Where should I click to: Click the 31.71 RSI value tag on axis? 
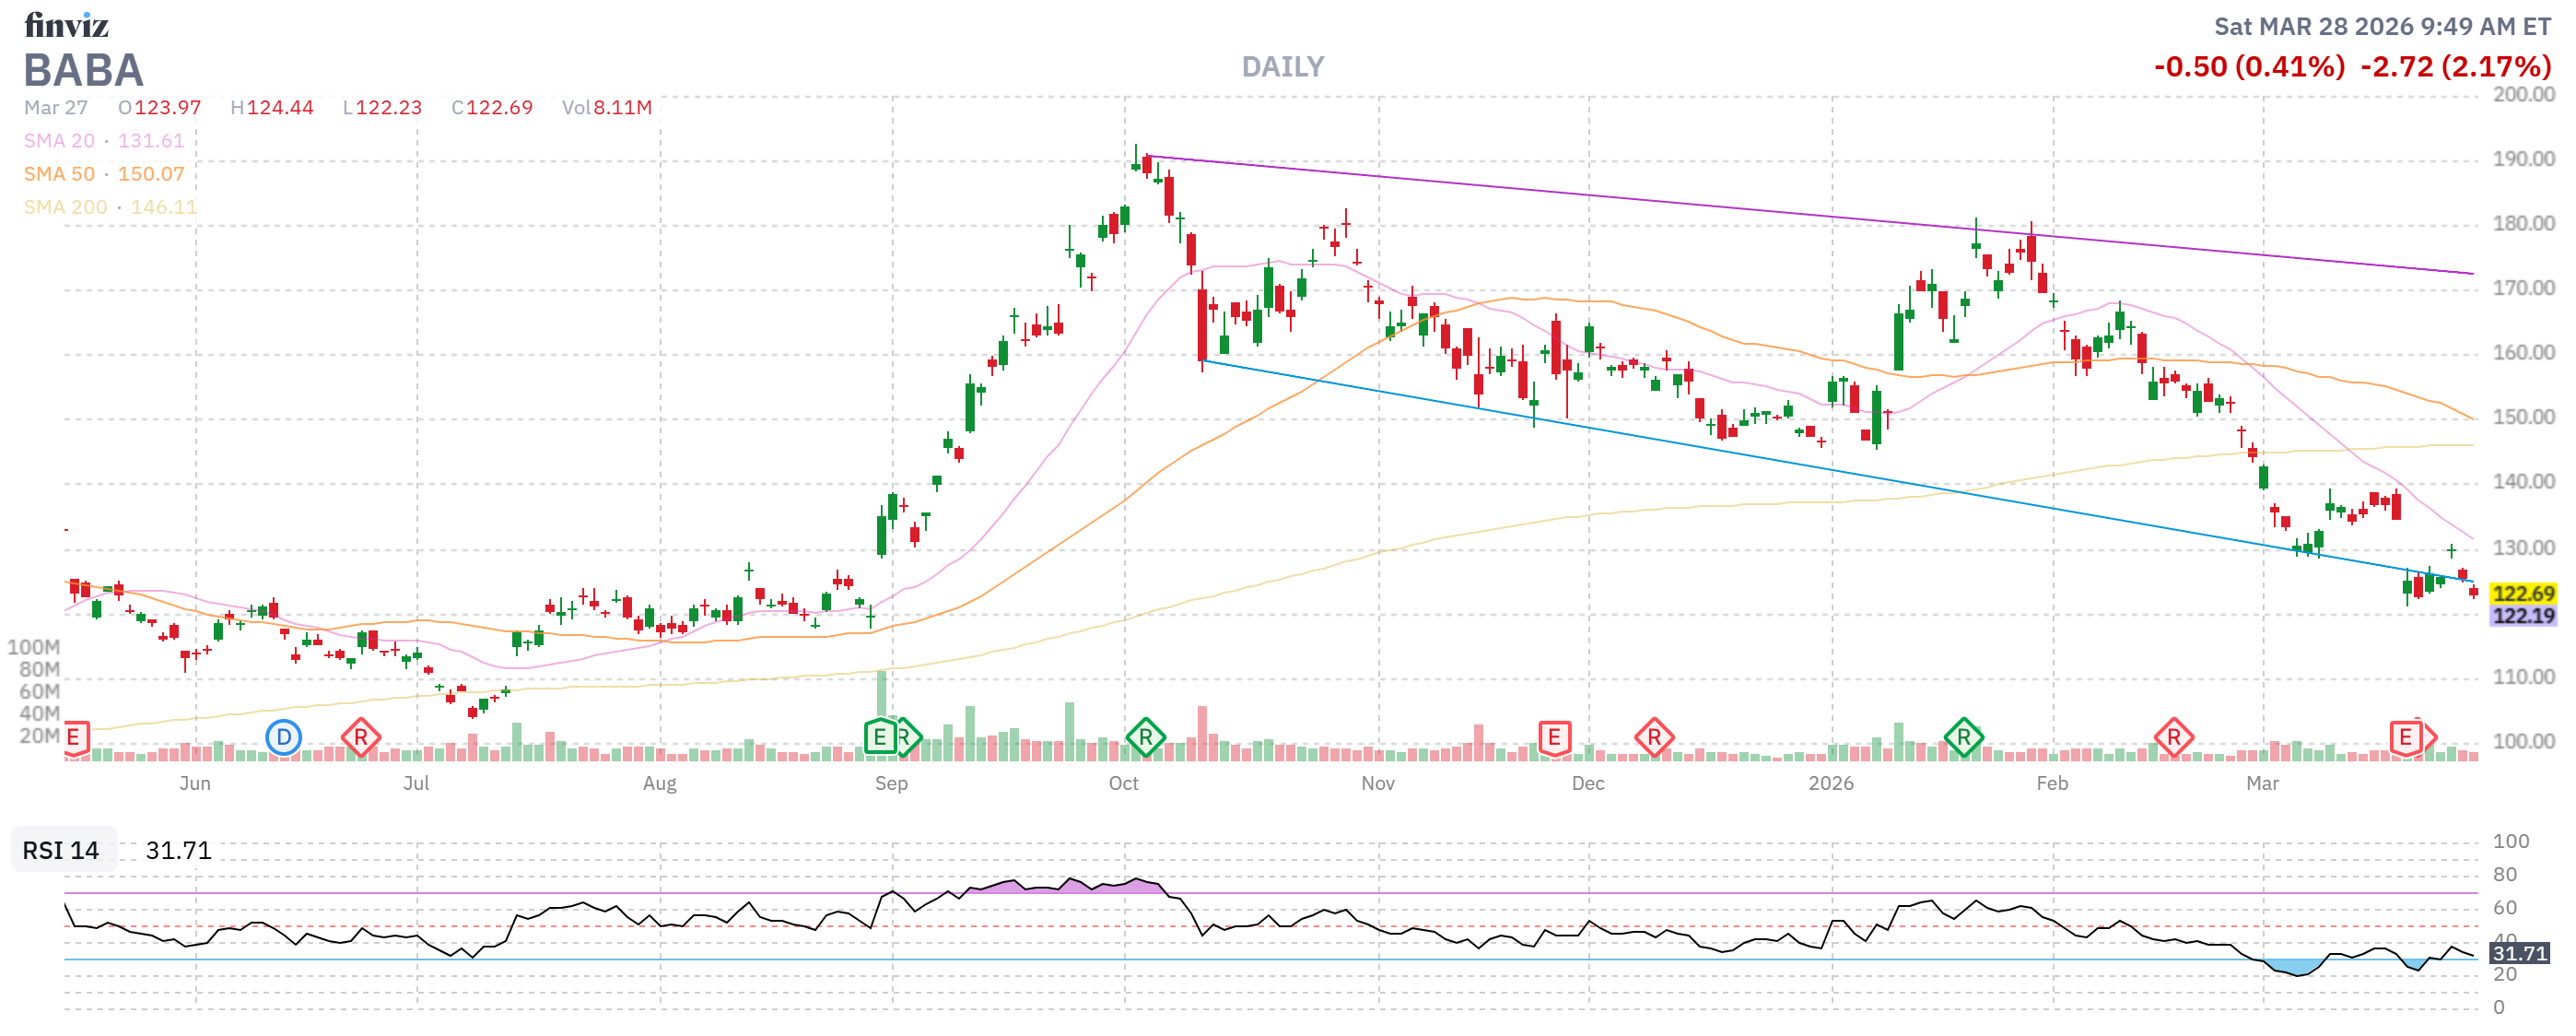(2519, 953)
